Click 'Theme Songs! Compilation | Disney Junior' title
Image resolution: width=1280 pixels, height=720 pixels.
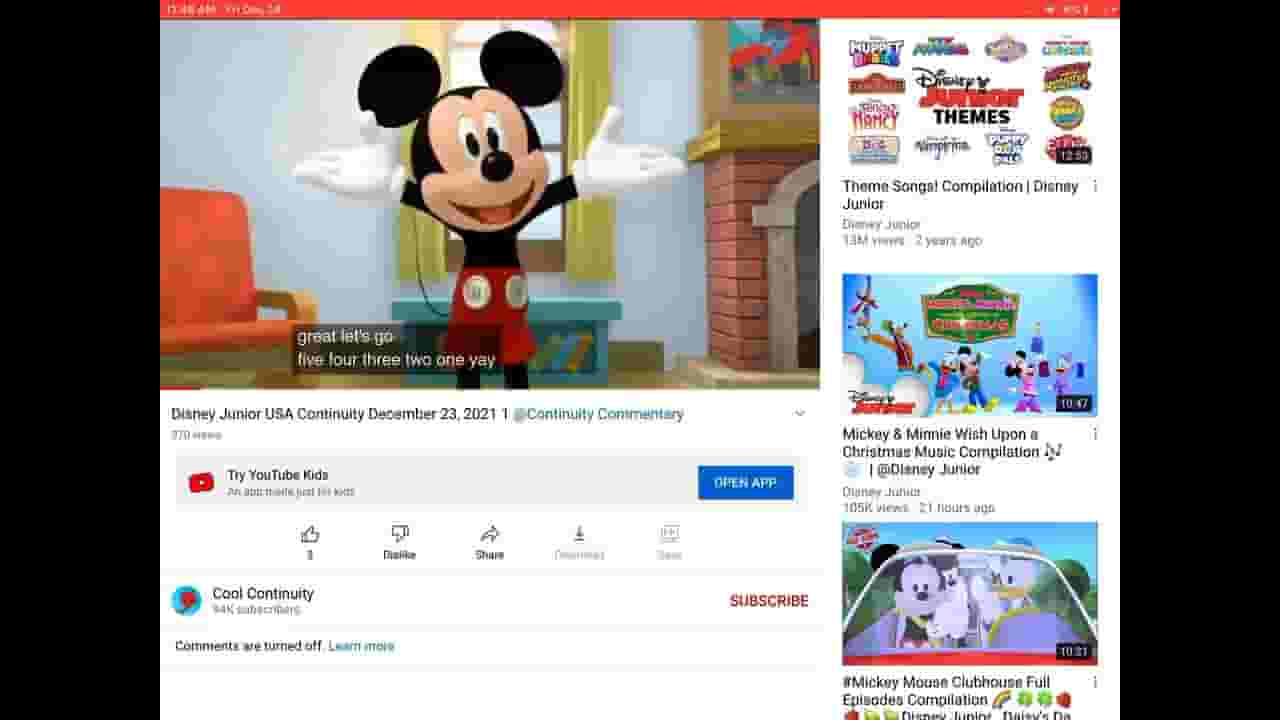click(960, 195)
